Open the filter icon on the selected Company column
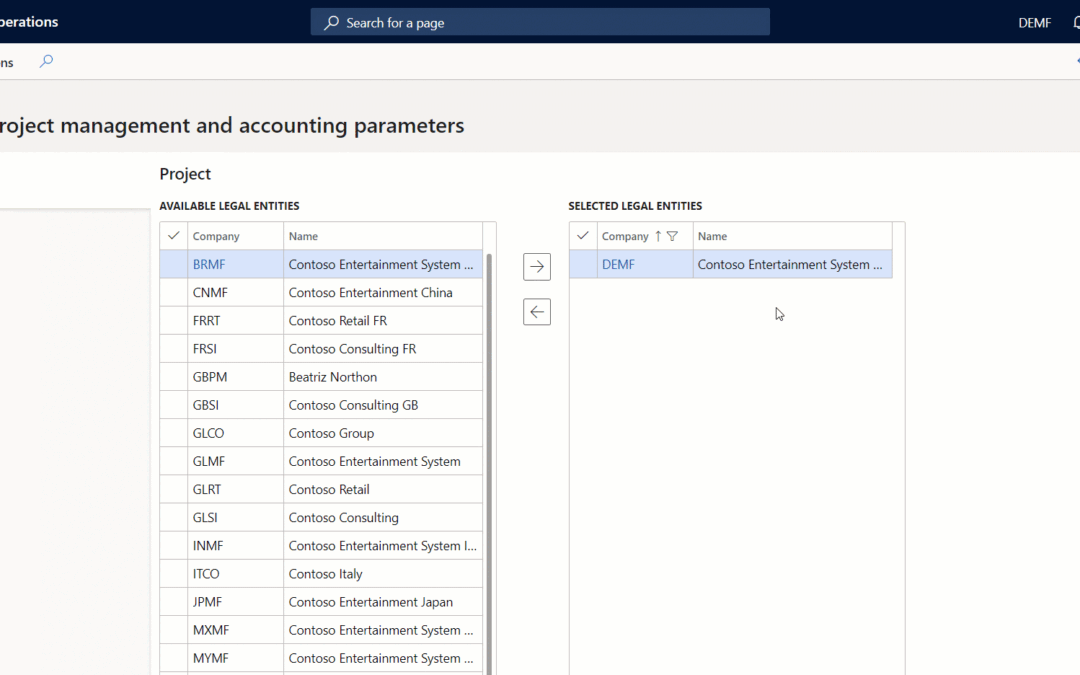 point(672,236)
